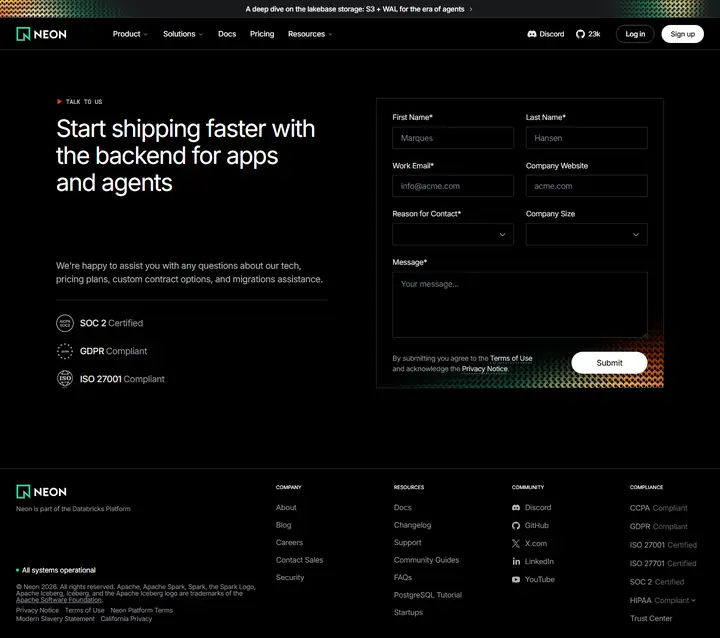
Task: Go to the Docs page from header
Action: click(x=227, y=34)
